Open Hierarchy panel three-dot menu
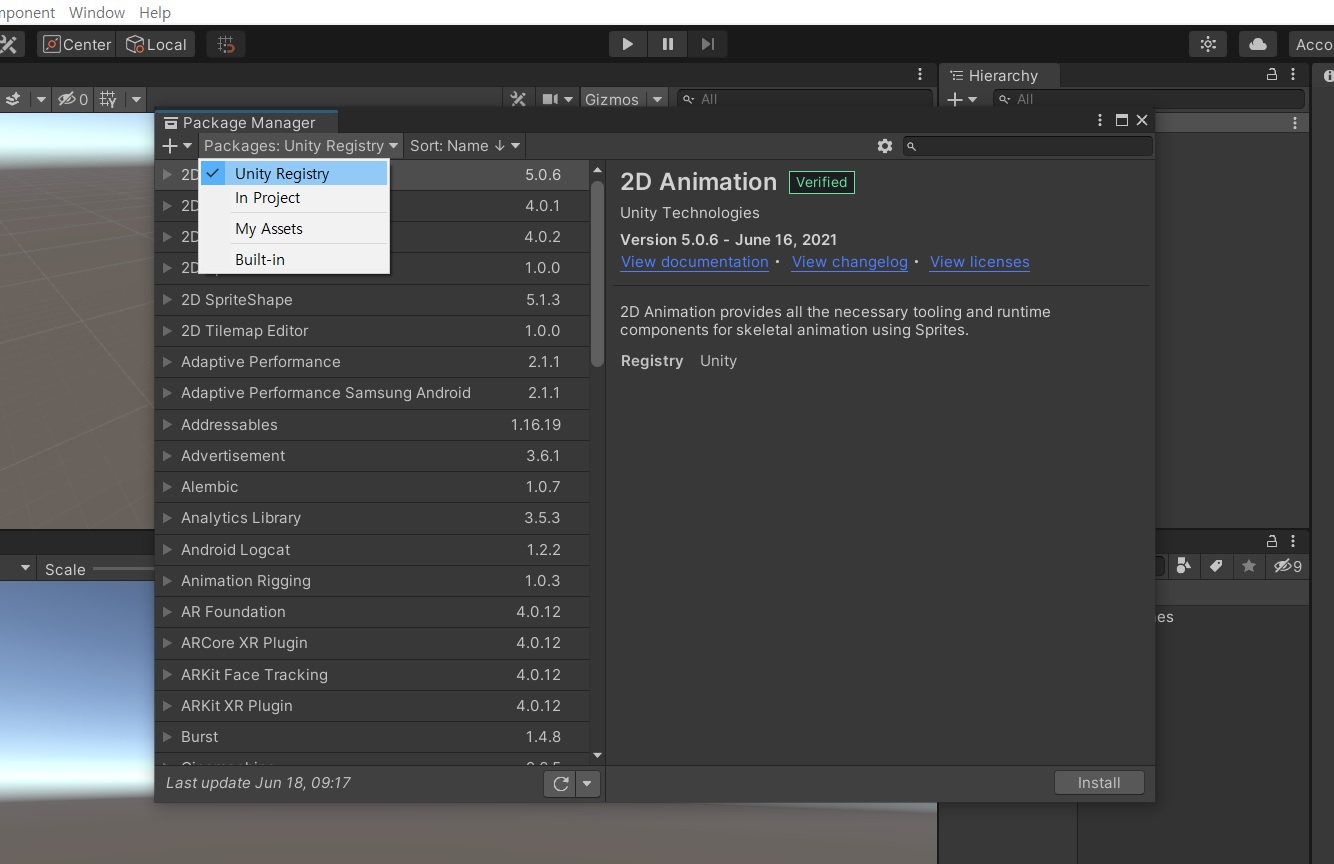This screenshot has height=864, width=1334. [x=1294, y=75]
